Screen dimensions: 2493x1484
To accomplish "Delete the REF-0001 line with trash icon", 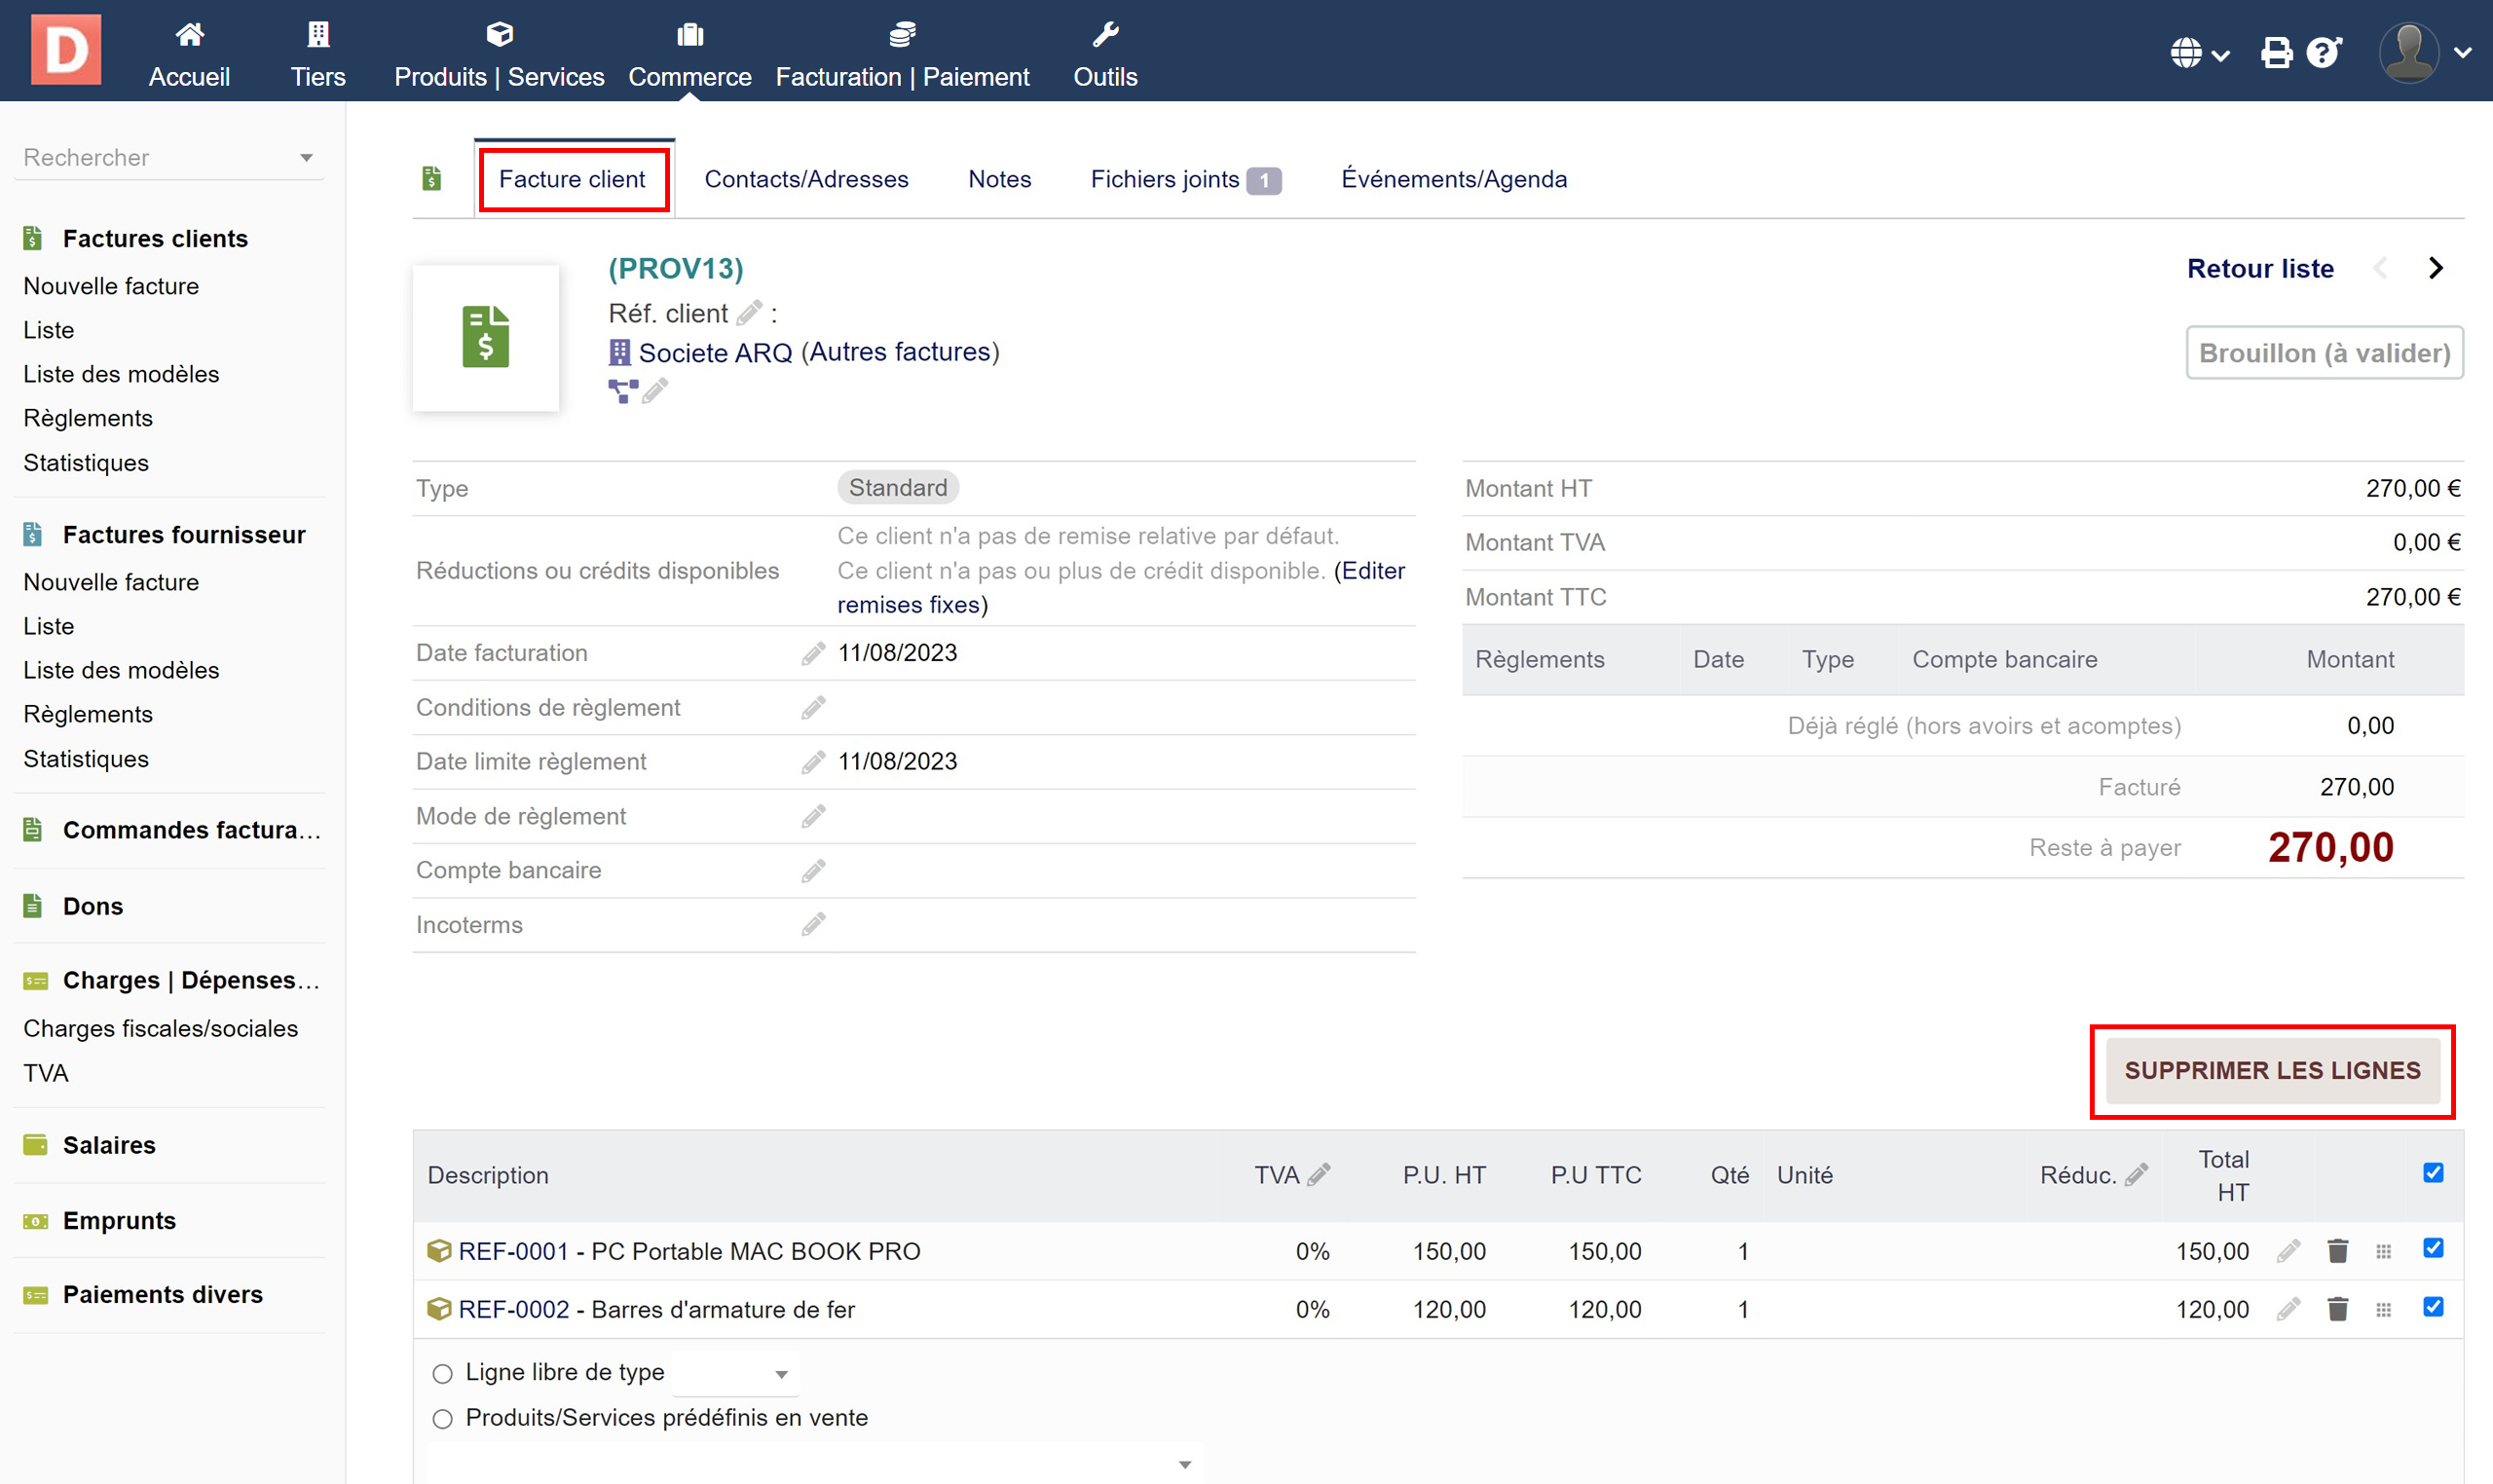I will pos(2337,1251).
